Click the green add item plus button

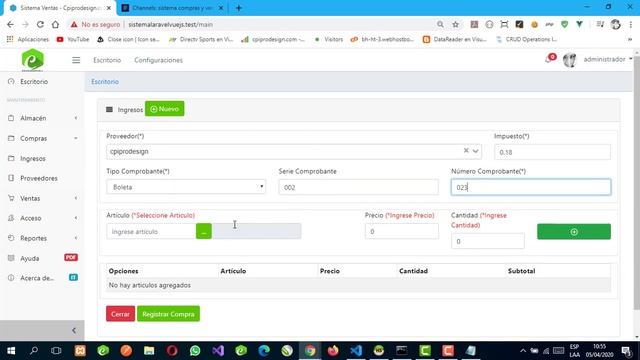[574, 232]
